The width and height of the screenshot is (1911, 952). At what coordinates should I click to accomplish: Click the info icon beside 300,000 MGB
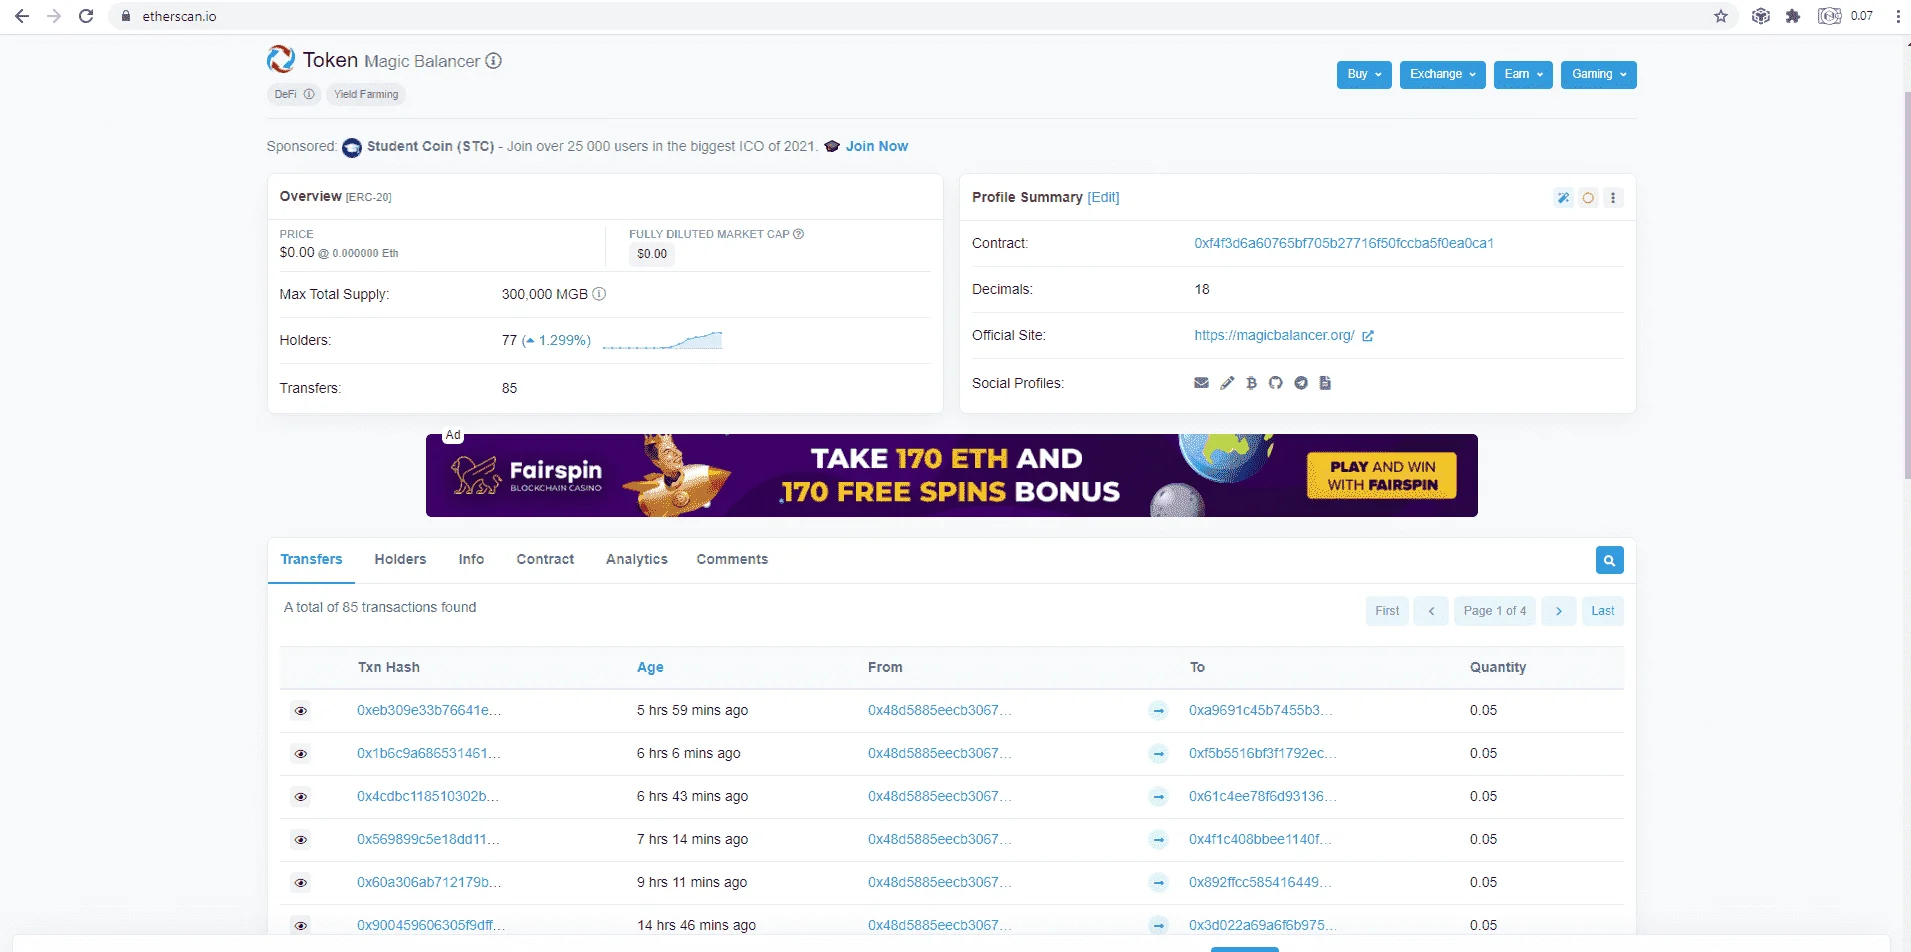click(x=599, y=294)
